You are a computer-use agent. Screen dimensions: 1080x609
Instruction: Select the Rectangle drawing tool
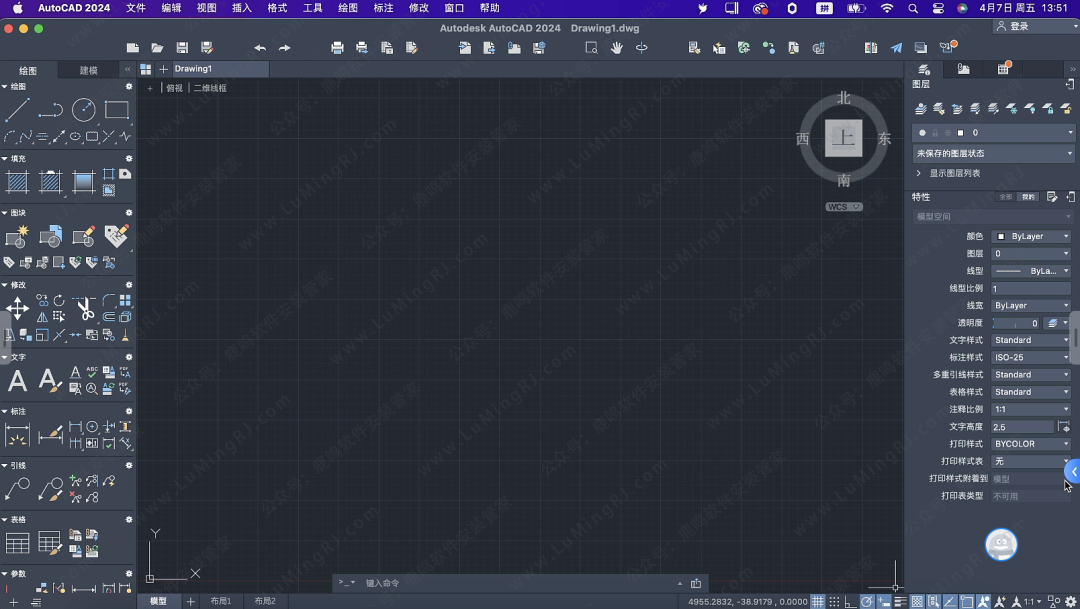117,110
